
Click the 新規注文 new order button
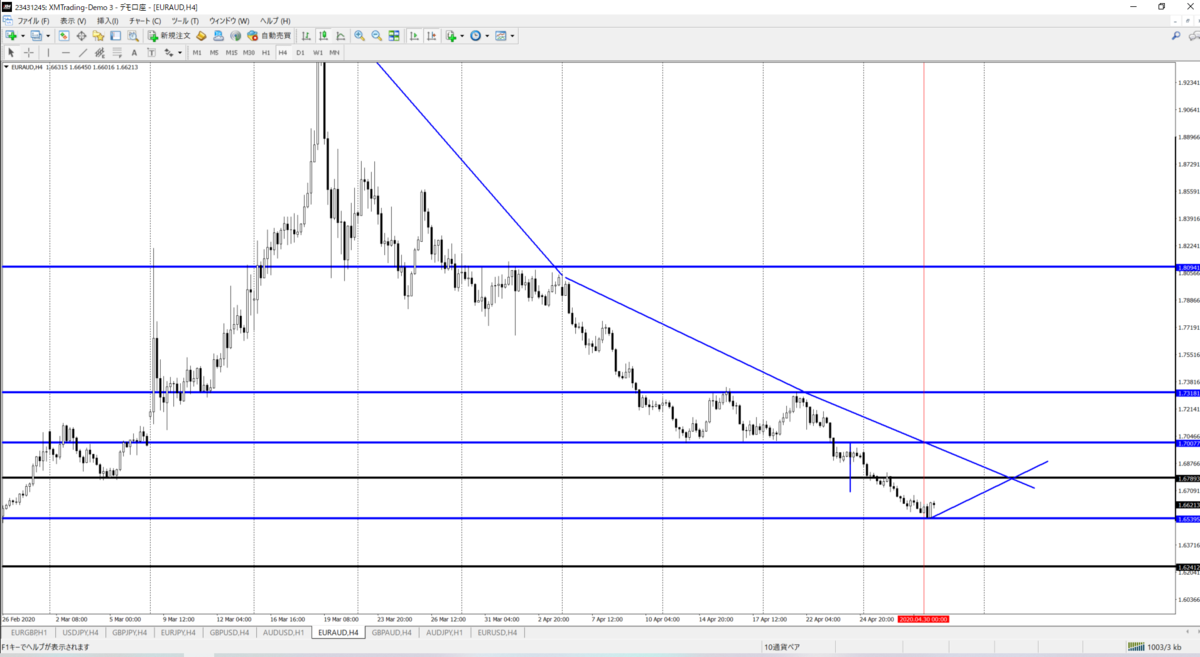pyautogui.click(x=168, y=36)
